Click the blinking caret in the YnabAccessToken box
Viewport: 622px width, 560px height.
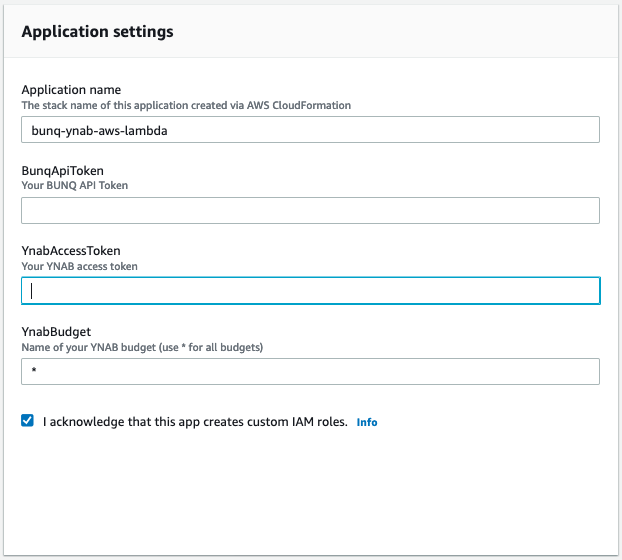[32, 291]
